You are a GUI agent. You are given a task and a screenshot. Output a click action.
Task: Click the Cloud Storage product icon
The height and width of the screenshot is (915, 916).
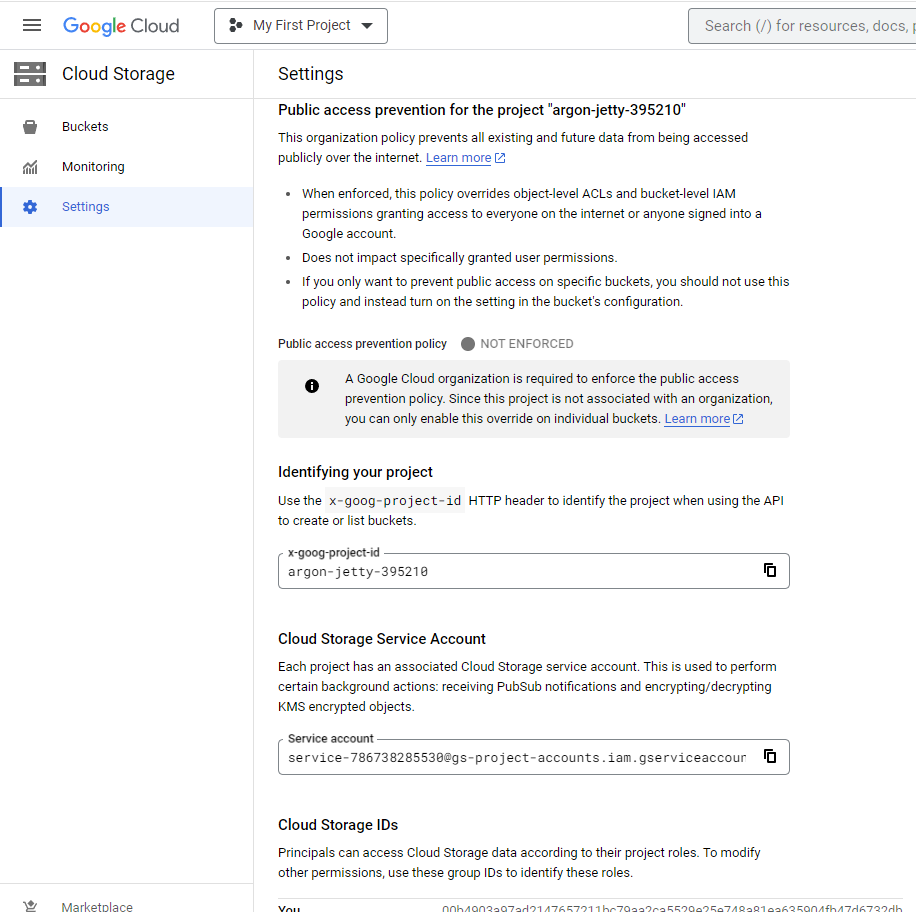[30, 74]
